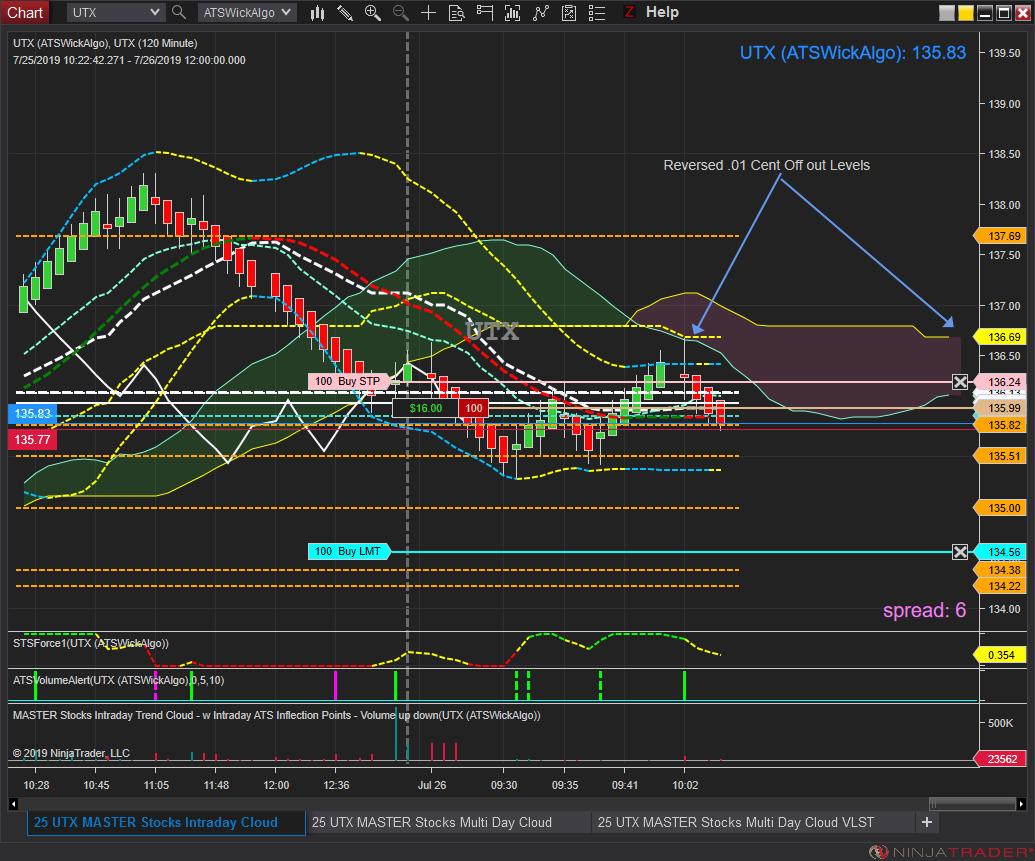Image resolution: width=1035 pixels, height=861 pixels.
Task: Click the red Z toolbar icon
Action: tap(628, 12)
